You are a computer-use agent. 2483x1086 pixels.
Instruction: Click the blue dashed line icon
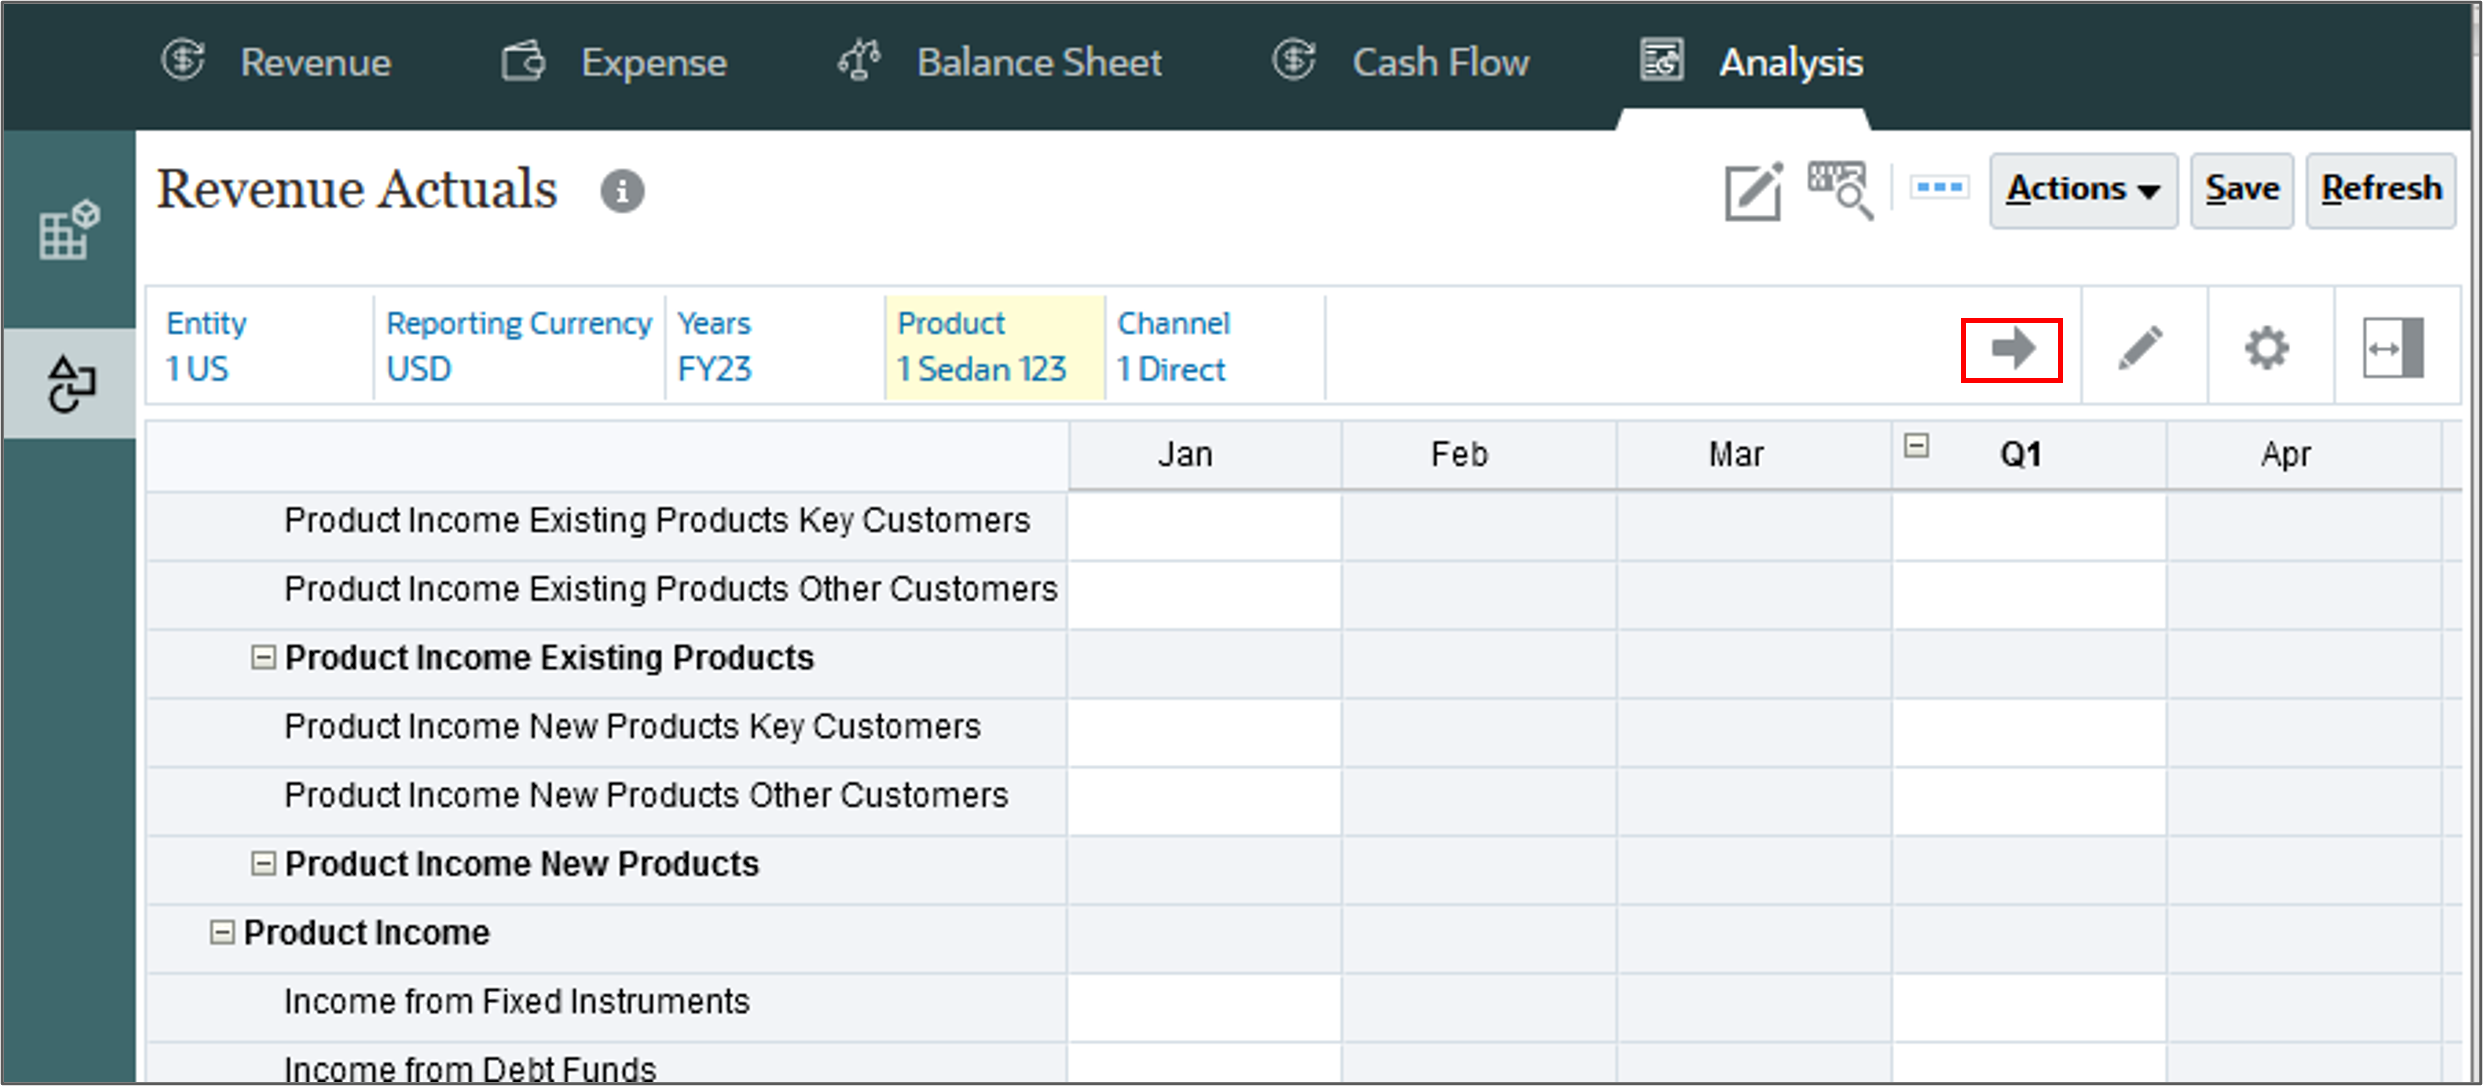pos(1939,187)
